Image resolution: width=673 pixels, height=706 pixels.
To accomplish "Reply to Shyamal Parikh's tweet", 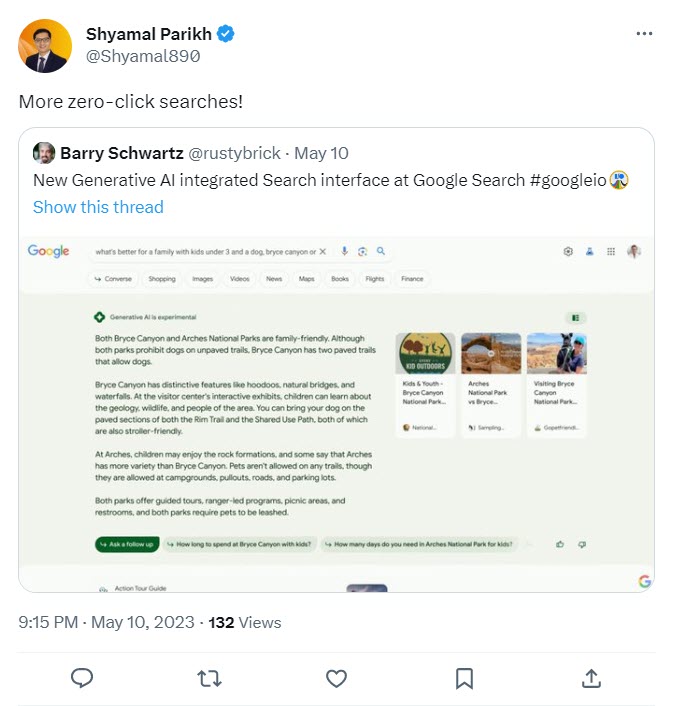I will 83,679.
